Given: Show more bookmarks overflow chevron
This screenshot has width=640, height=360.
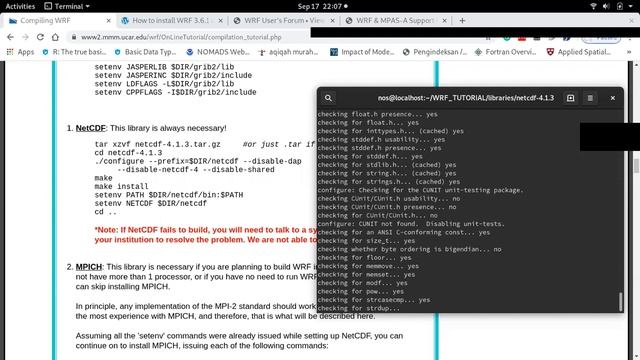Looking at the screenshot, I should point(629,52).
